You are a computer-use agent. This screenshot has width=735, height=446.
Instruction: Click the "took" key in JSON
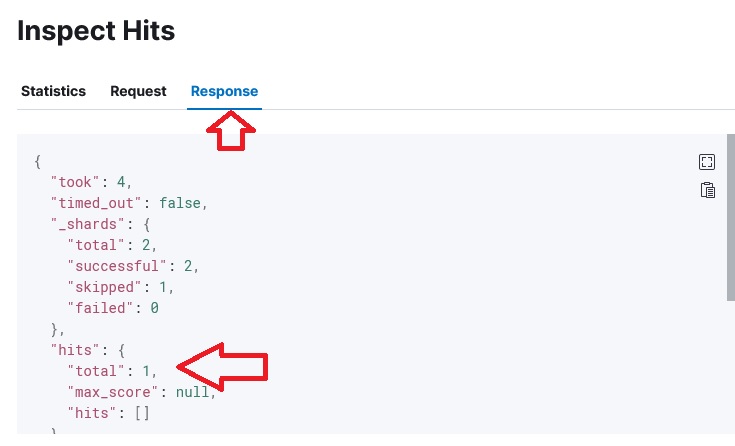click(75, 182)
